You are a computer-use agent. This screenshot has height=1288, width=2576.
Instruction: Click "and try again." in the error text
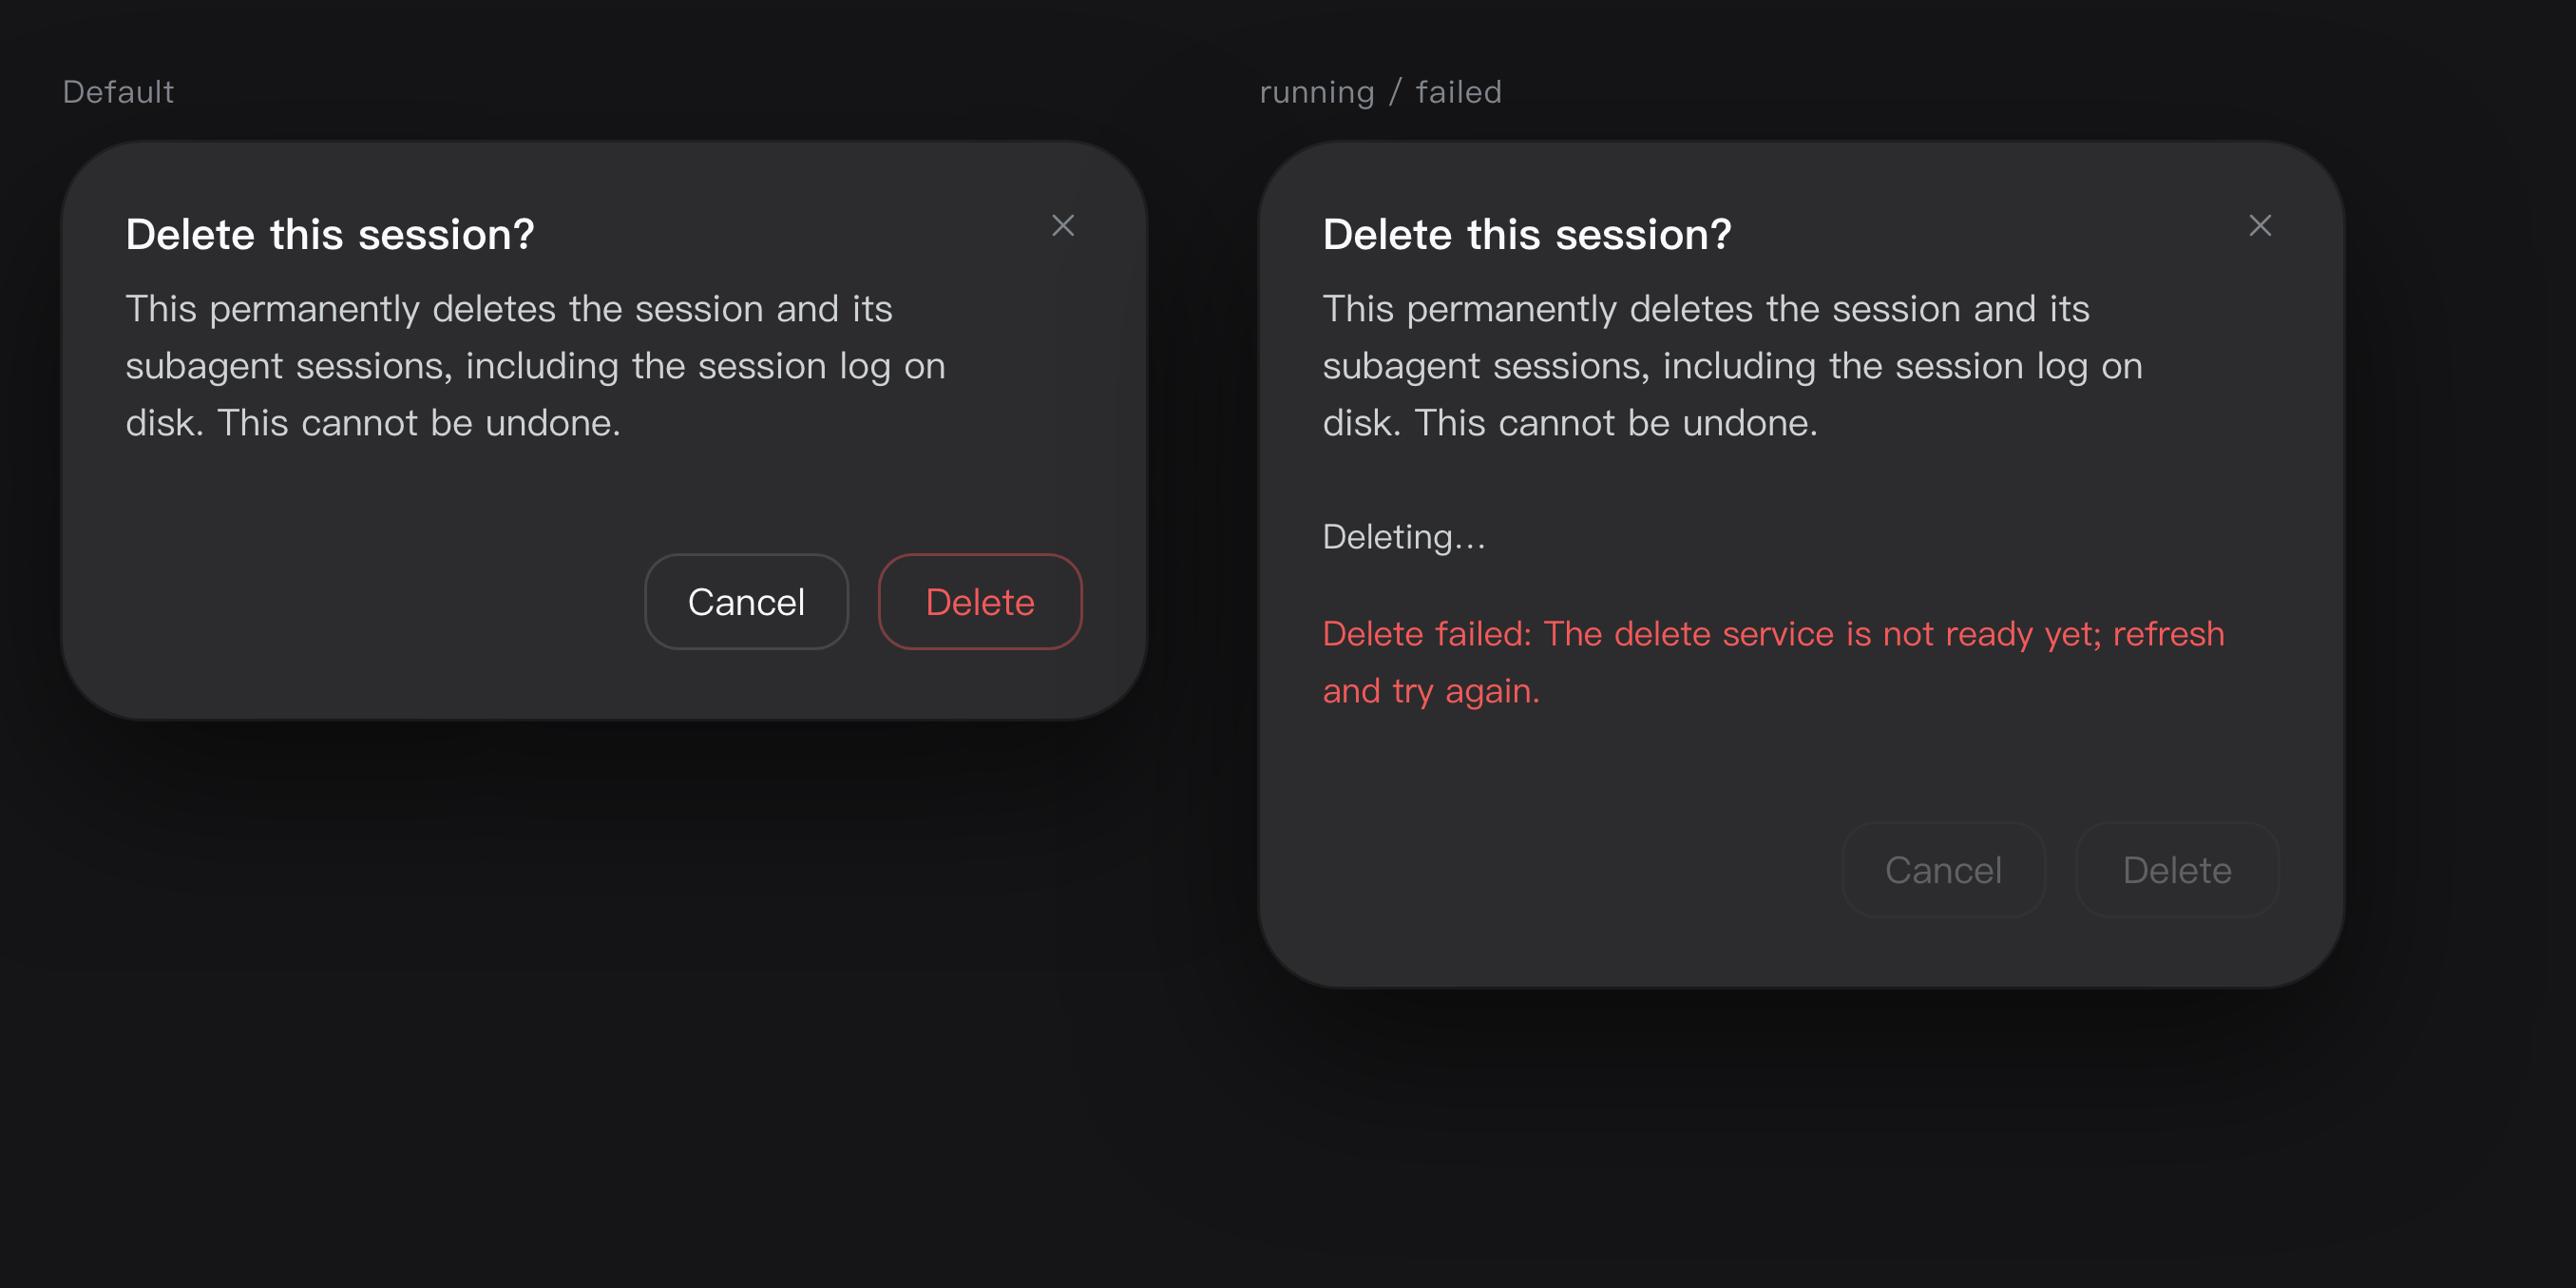coord(1431,691)
